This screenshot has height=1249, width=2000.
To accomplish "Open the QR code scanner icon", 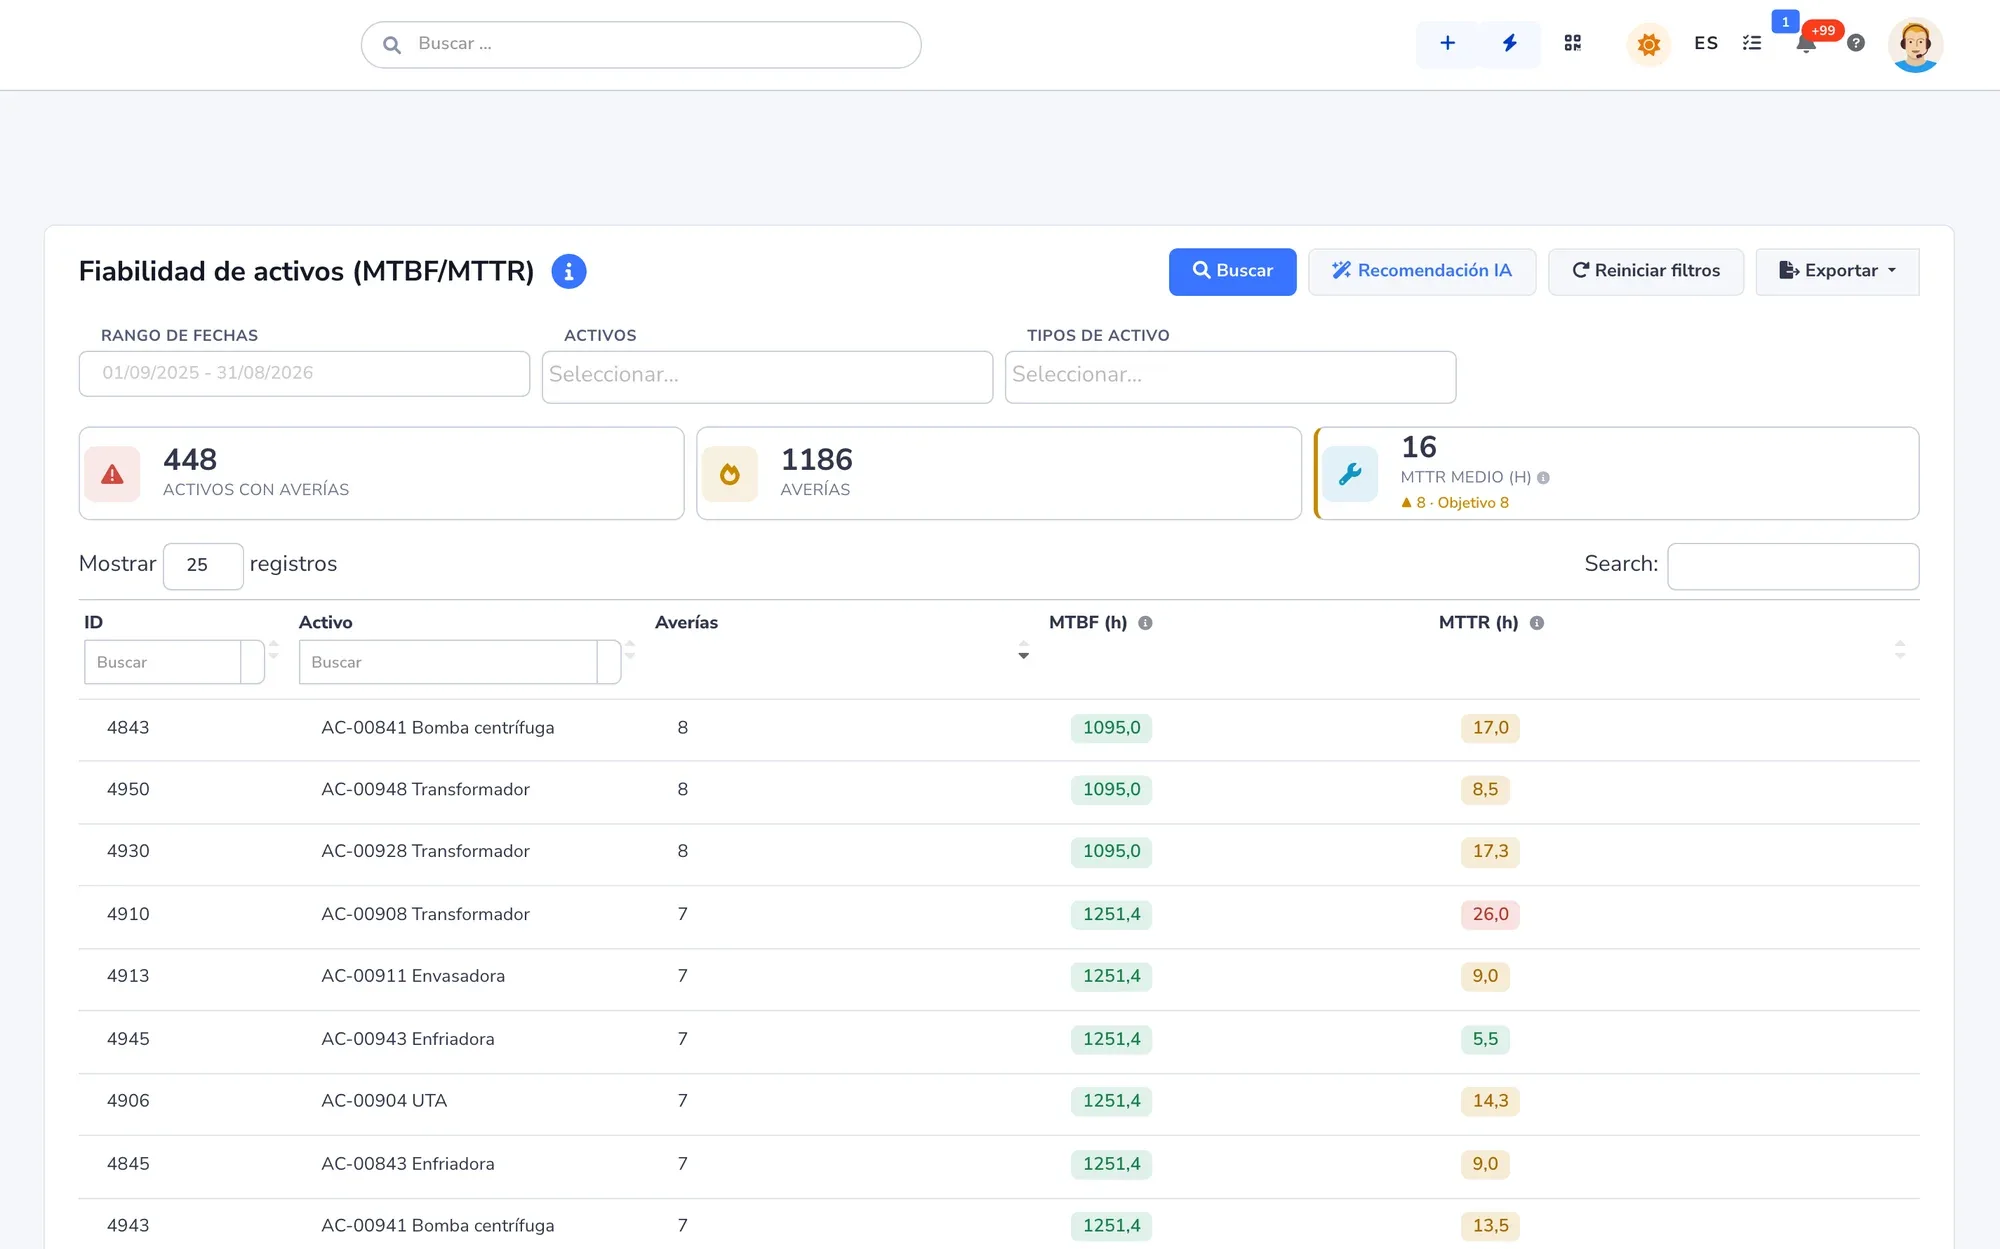I will 1573,43.
